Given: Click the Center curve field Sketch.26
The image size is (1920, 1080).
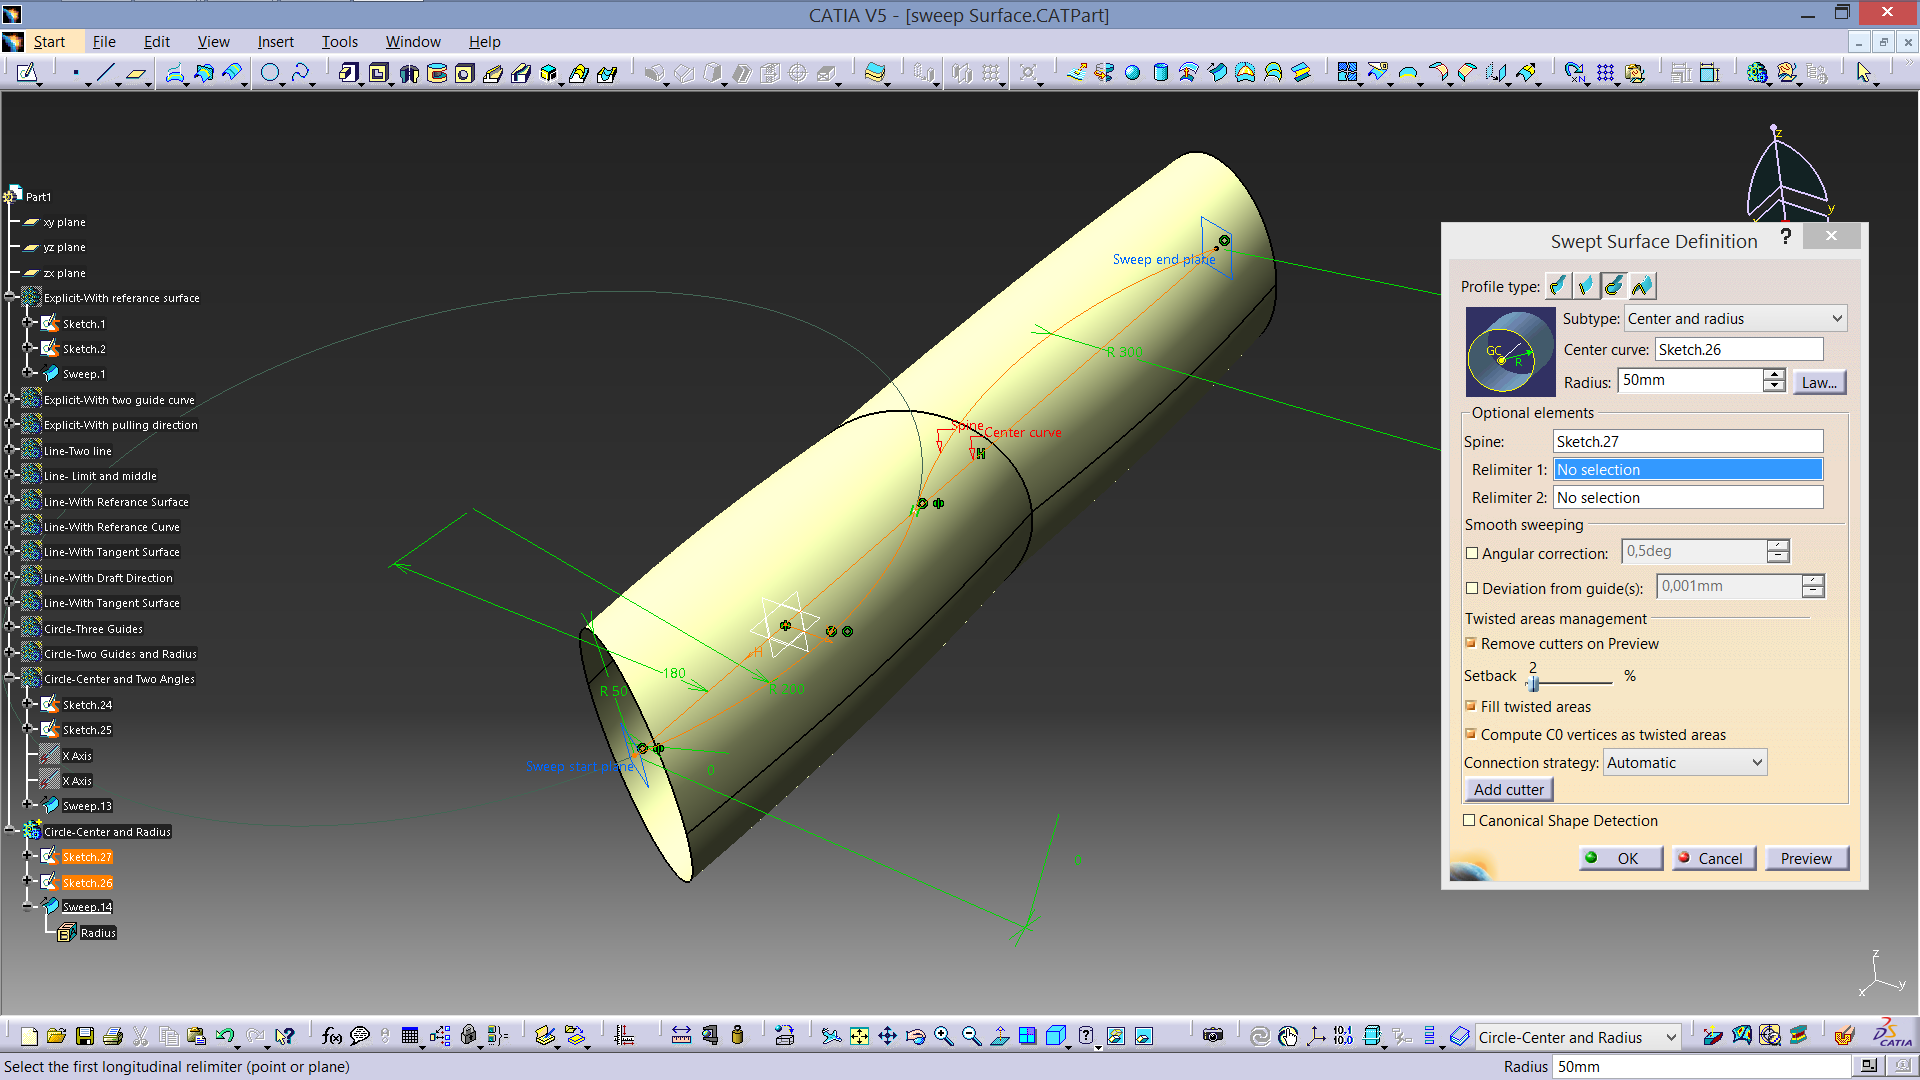Looking at the screenshot, I should (1739, 349).
